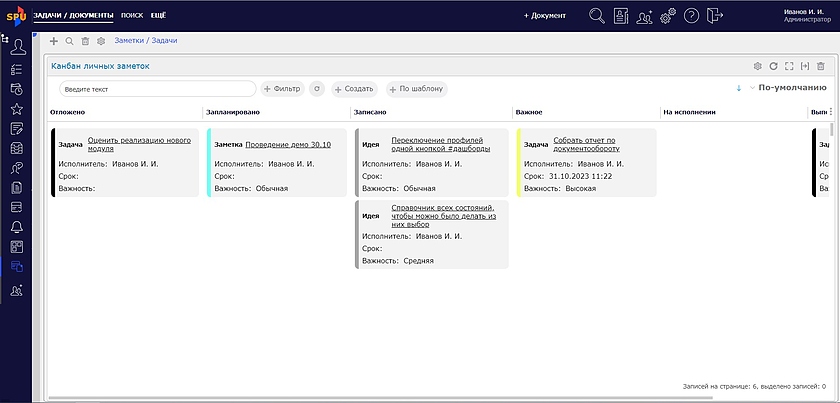Expand the Фильтр options
This screenshot has width=840, height=403.
point(282,89)
